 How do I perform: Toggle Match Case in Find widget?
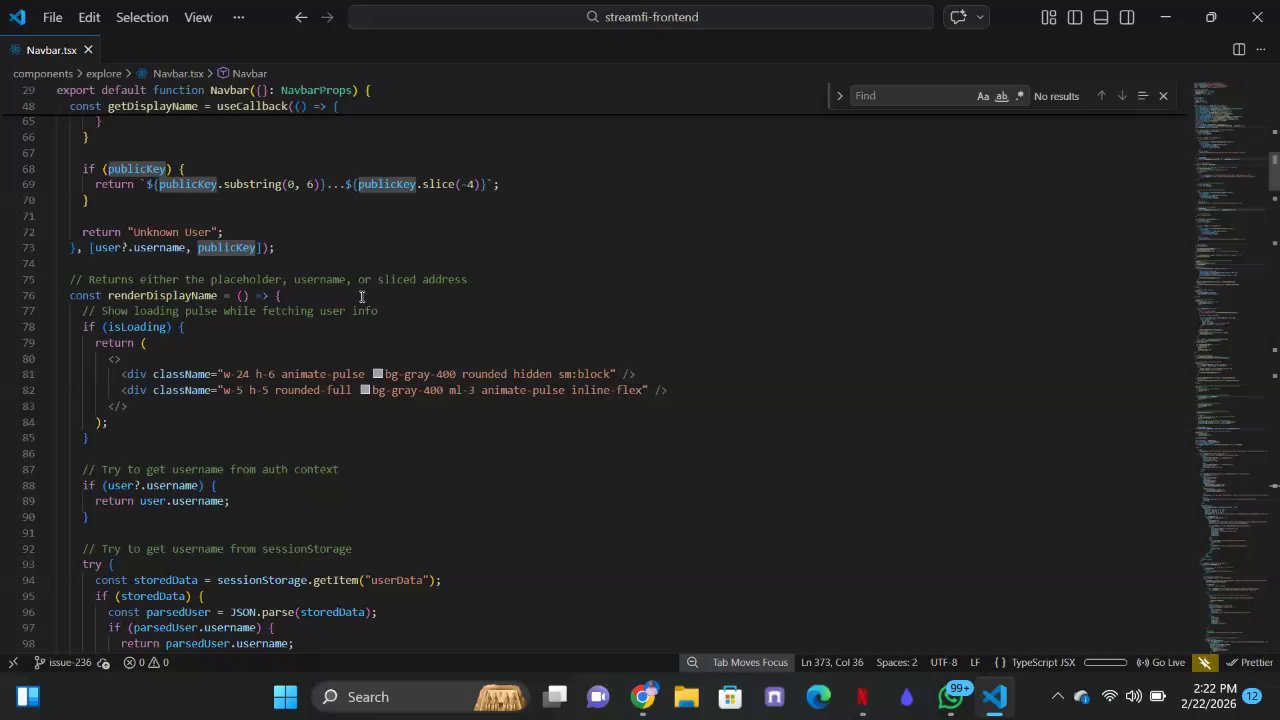(983, 96)
